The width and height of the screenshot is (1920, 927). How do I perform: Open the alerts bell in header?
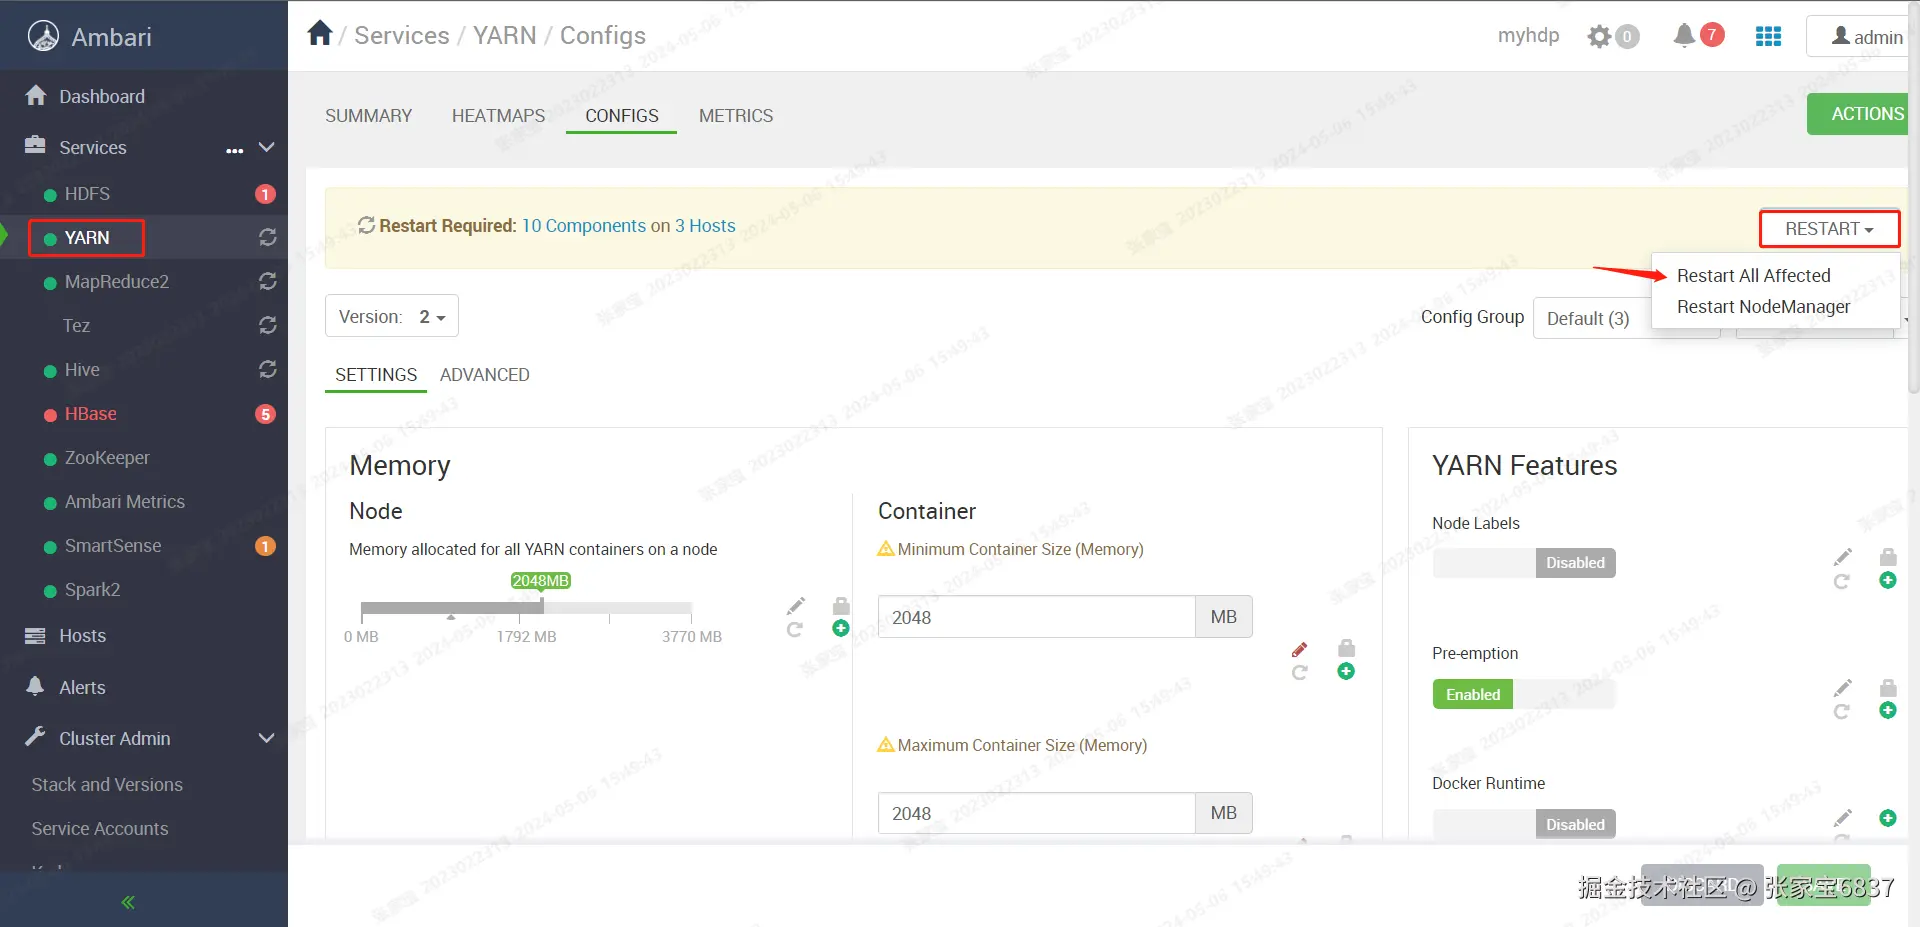tap(1684, 36)
